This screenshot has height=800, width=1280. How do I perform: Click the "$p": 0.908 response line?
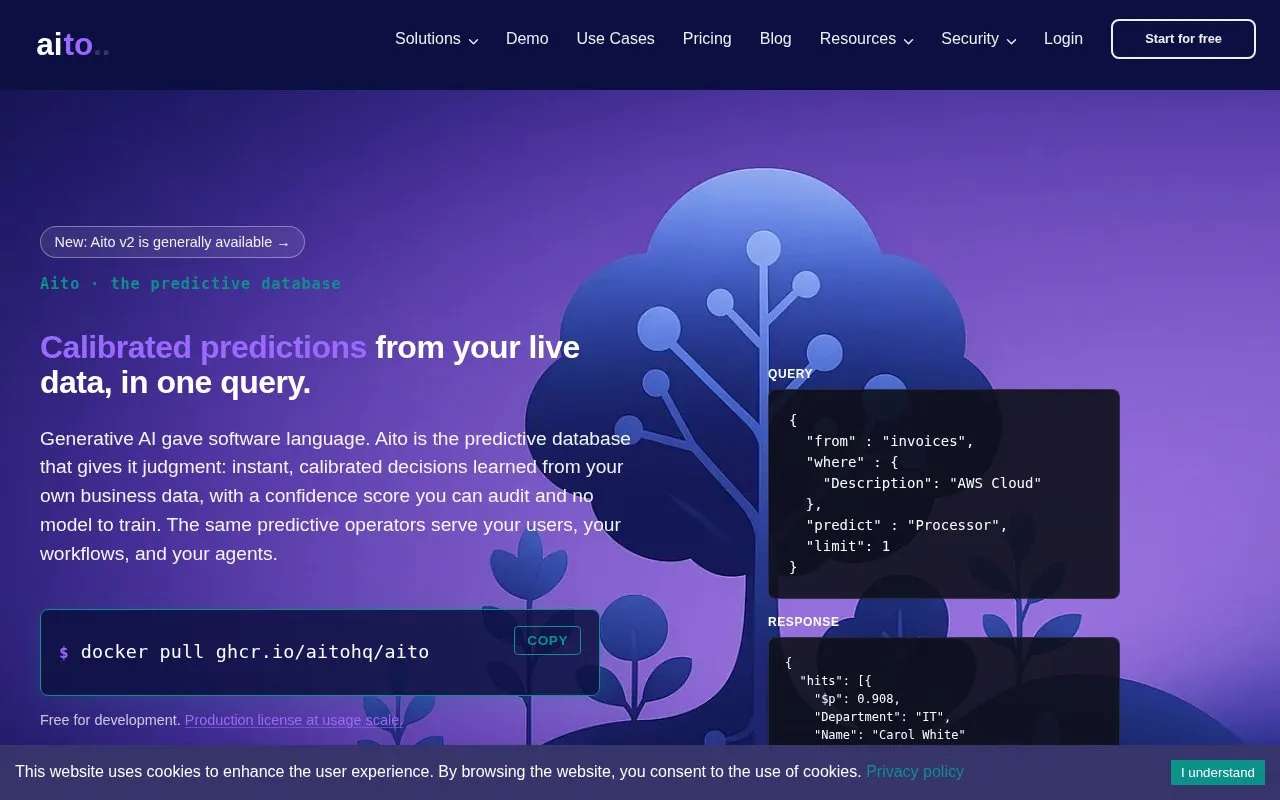(857, 699)
